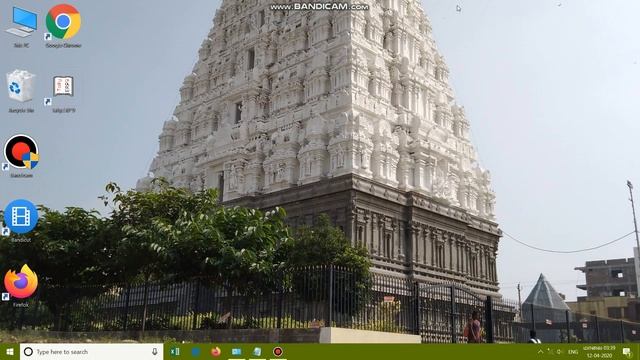Select the Recycle Bin desktop icon
The width and height of the screenshot is (640, 360).
[20, 91]
